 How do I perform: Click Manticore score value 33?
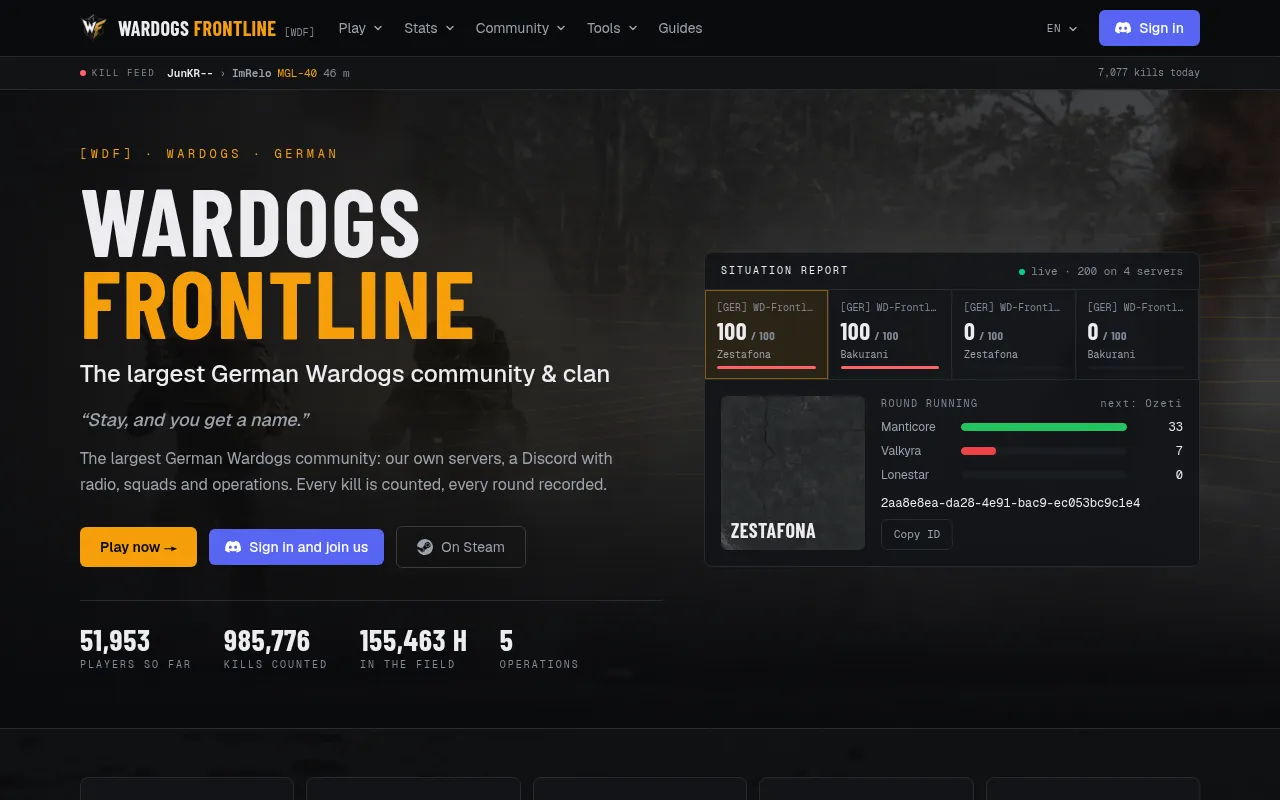point(1175,427)
